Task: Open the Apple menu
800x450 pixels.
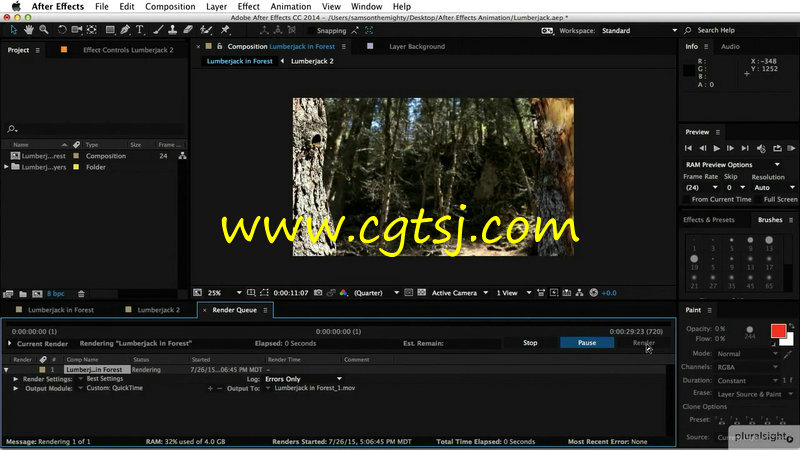Action: (16, 7)
